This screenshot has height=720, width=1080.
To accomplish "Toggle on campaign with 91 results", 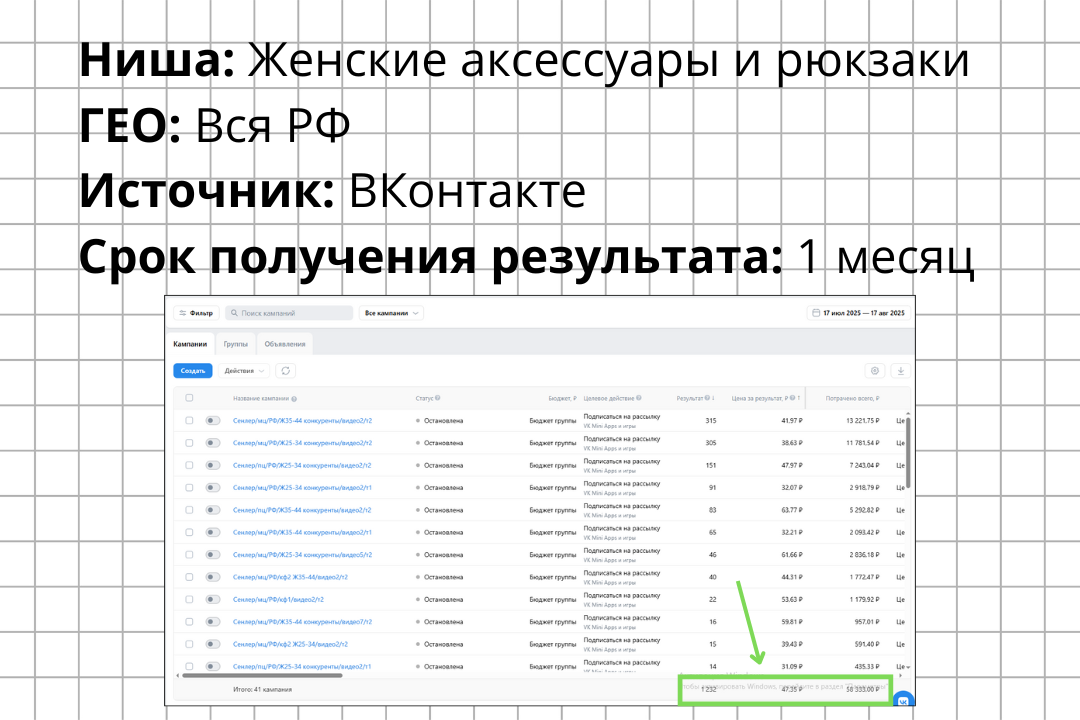I will coord(213,488).
